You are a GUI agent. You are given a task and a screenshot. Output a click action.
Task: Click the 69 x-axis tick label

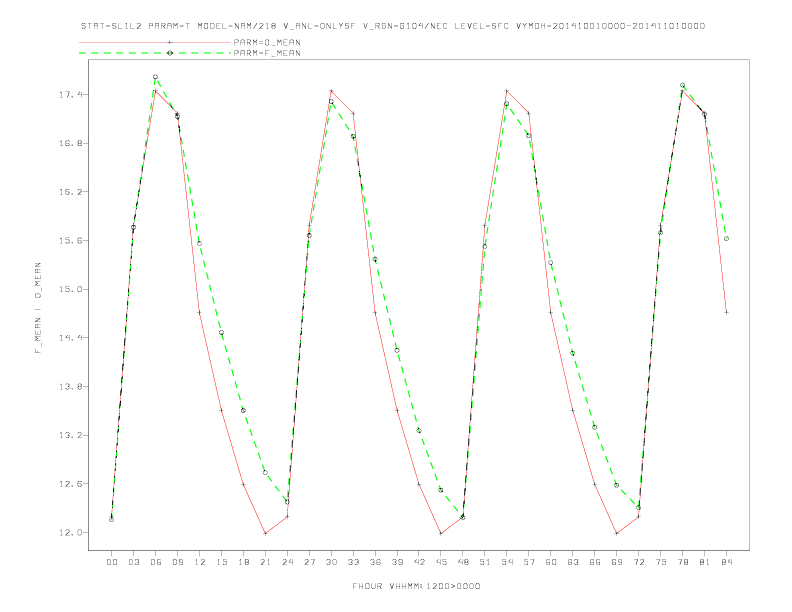click(x=617, y=562)
